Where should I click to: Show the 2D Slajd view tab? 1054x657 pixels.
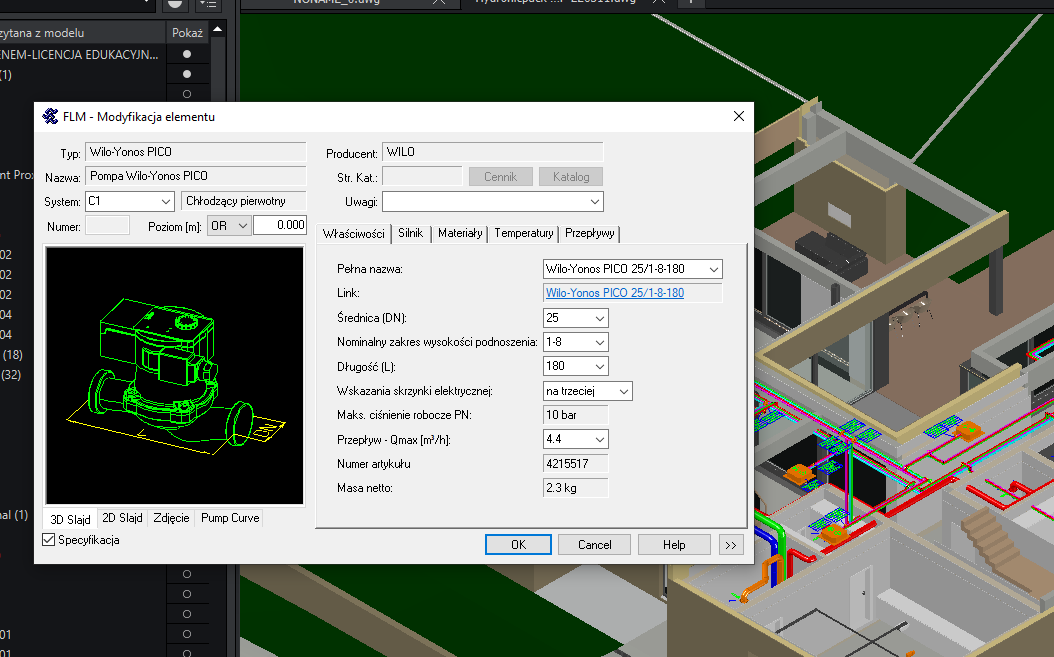pyautogui.click(x=122, y=518)
